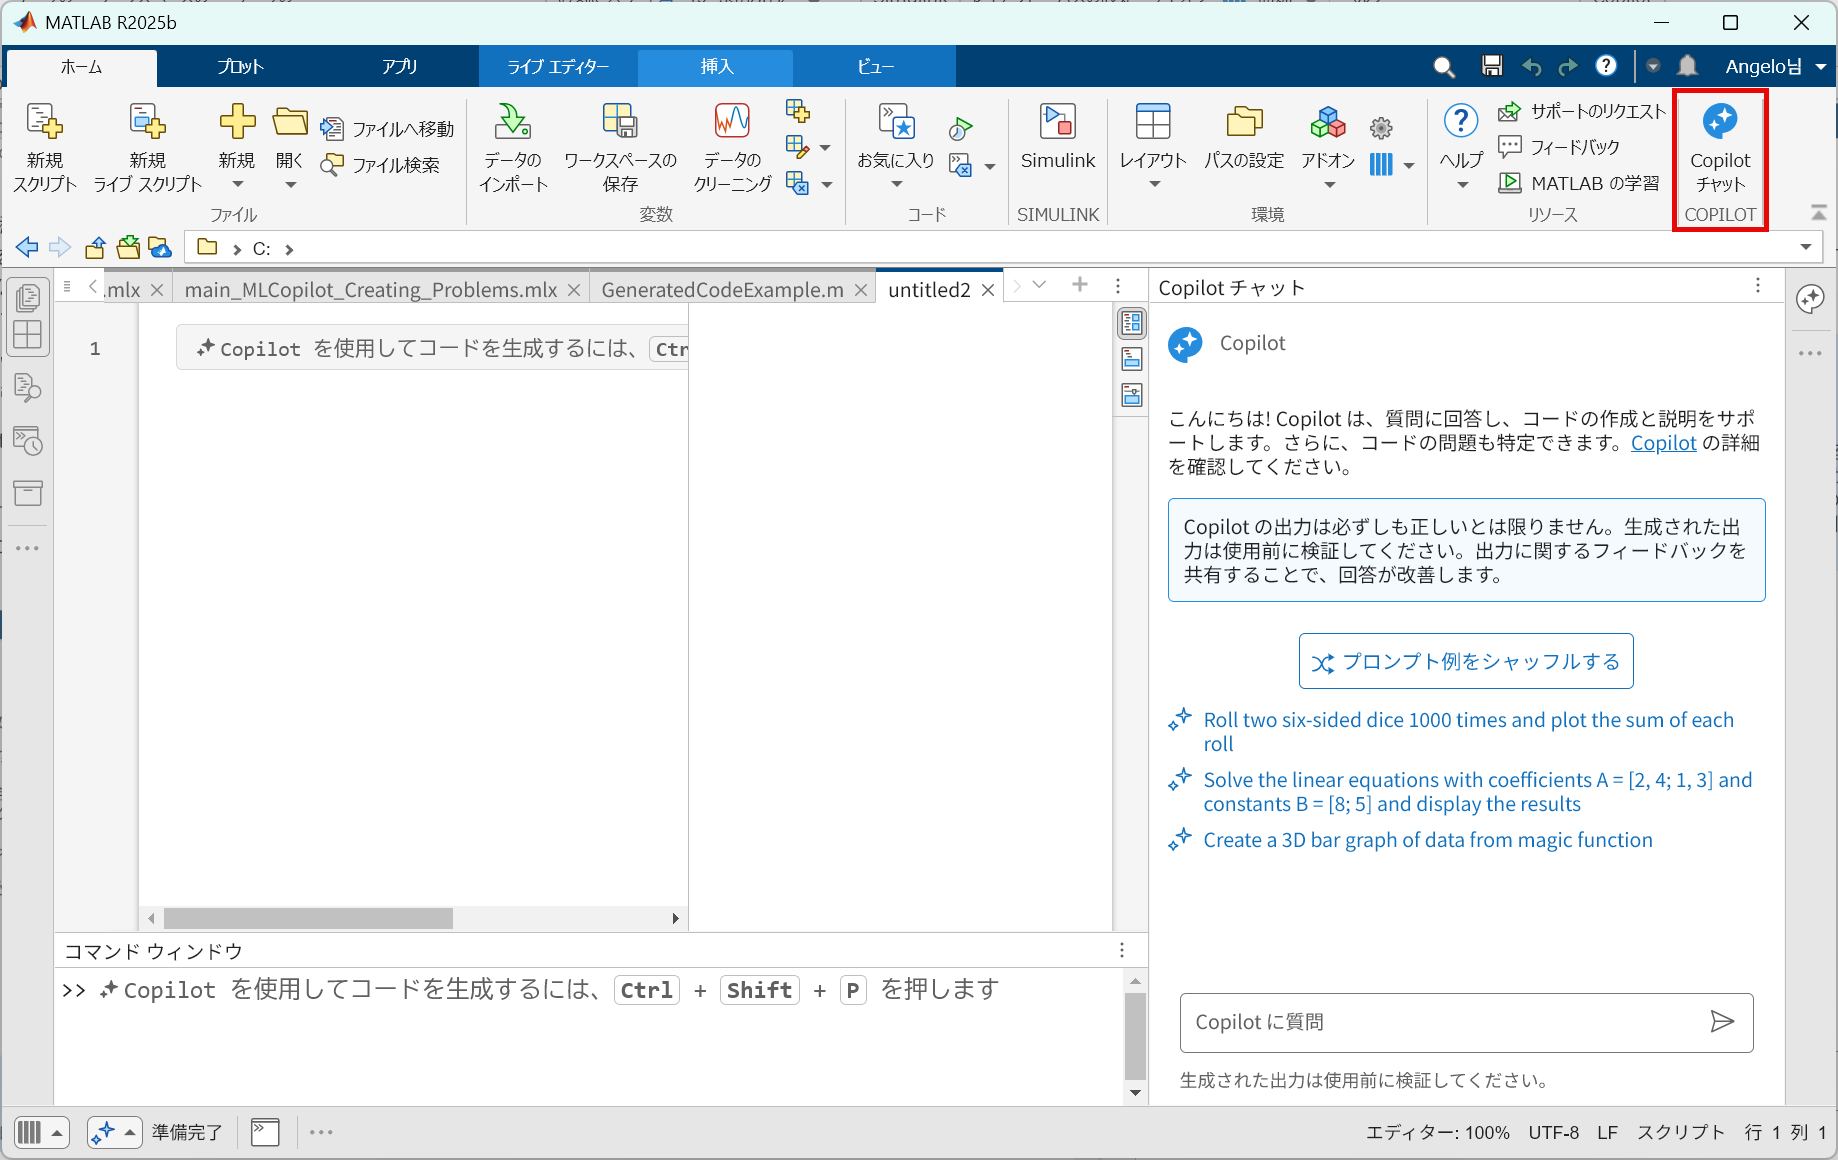The width and height of the screenshot is (1838, 1160).
Task: Open the Angelo user account dropdown
Action: pos(1775,66)
